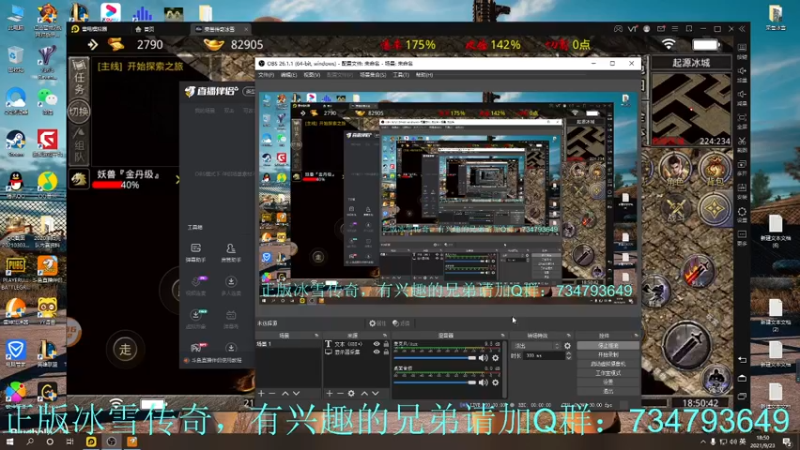Click Start Virtual Camera button in OBS

608,364
